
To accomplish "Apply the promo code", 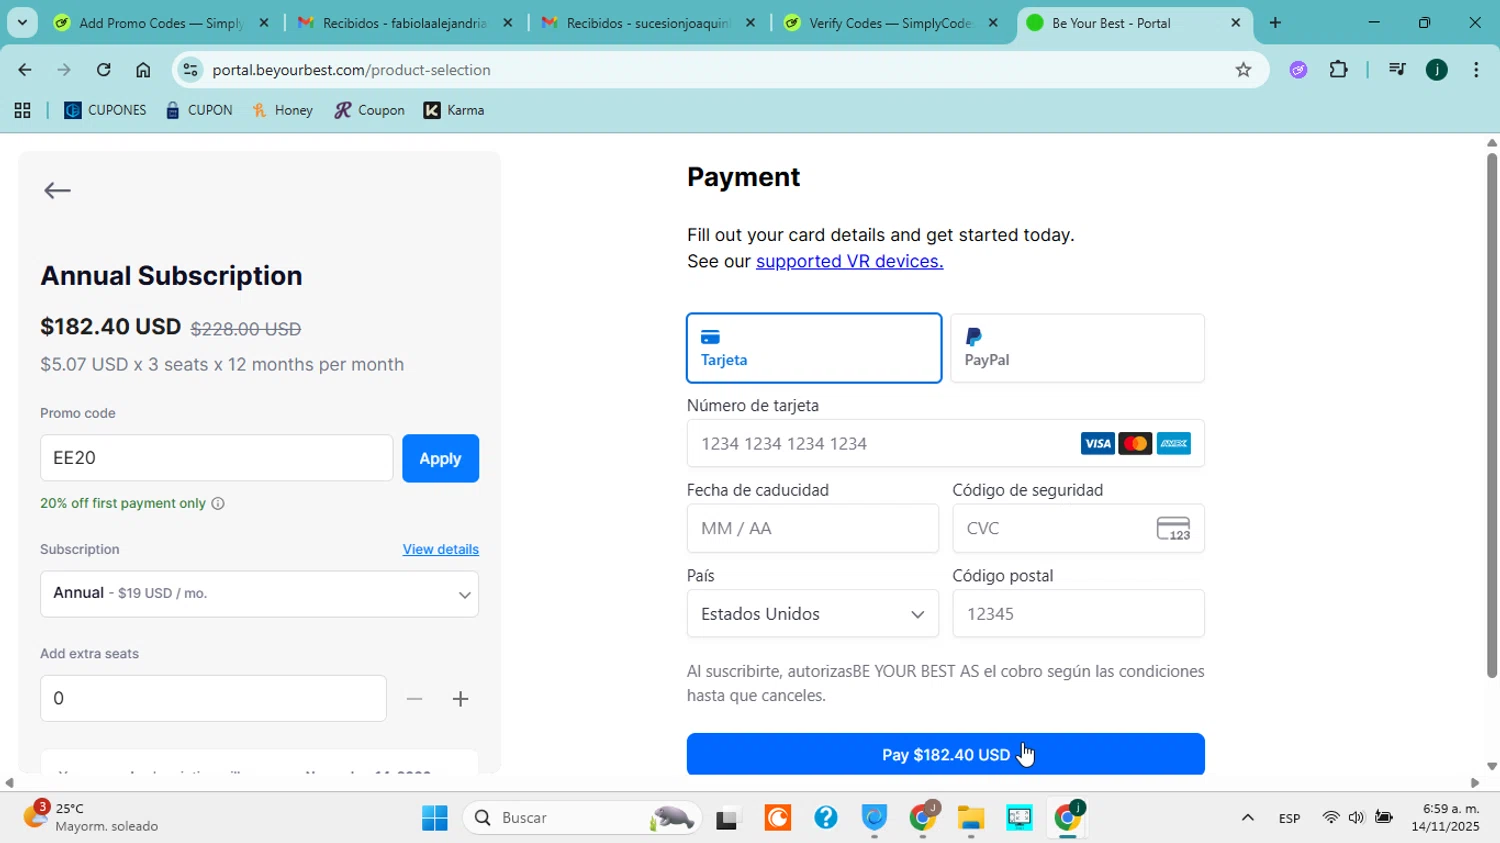I will 440,458.
